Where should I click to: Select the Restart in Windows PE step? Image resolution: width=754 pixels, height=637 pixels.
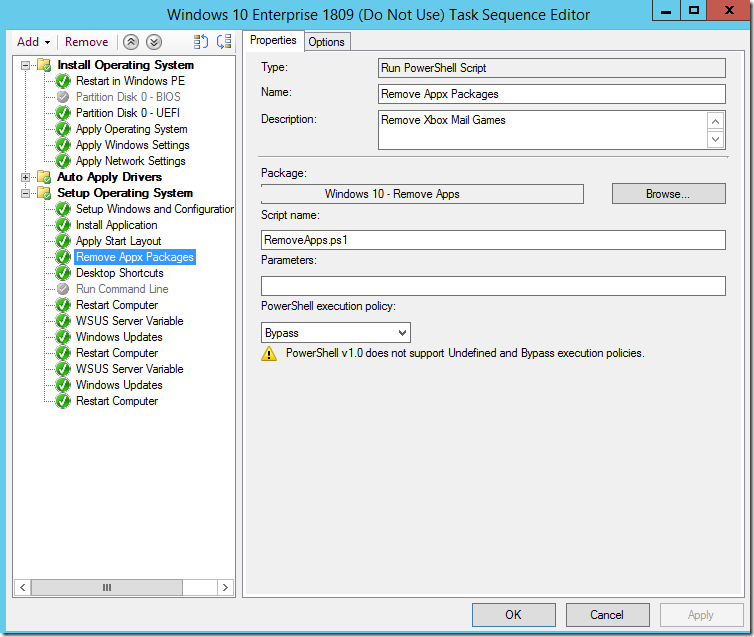(130, 81)
